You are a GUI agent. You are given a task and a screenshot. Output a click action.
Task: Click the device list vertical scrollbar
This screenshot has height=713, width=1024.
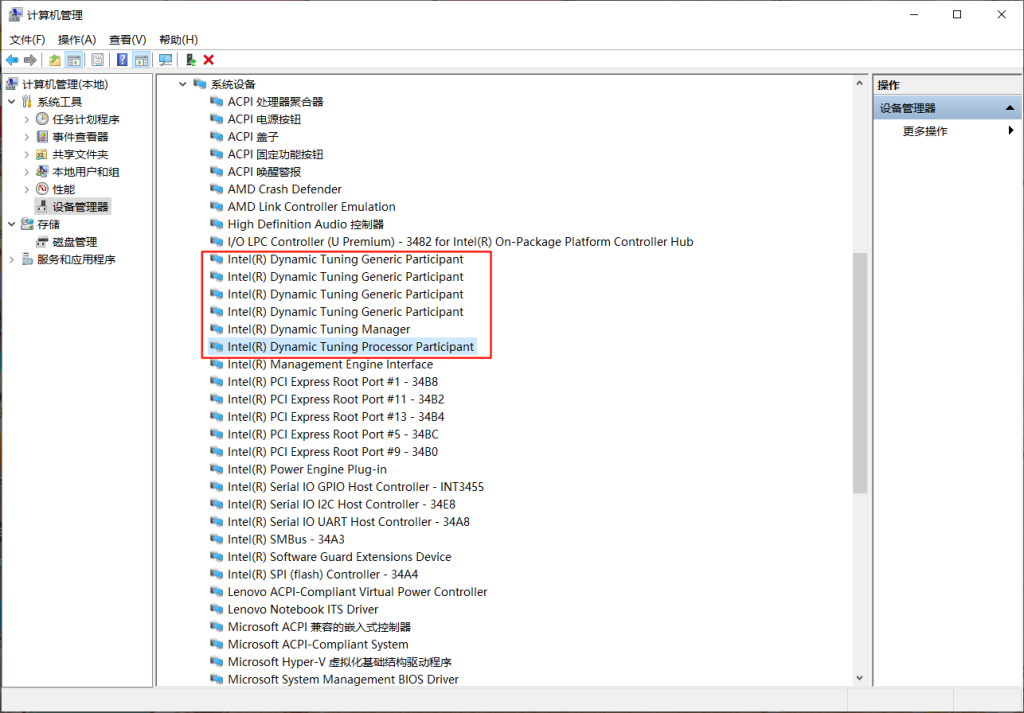859,370
